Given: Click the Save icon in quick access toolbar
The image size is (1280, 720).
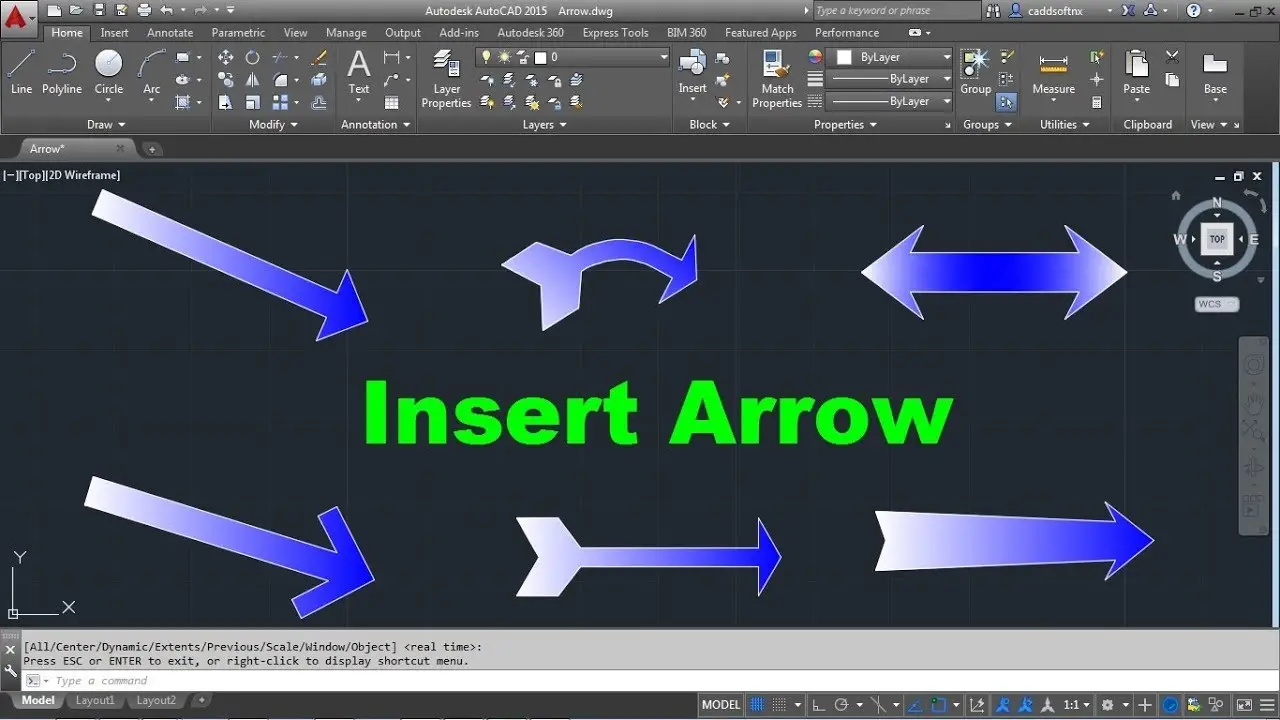Looking at the screenshot, I should coord(99,10).
